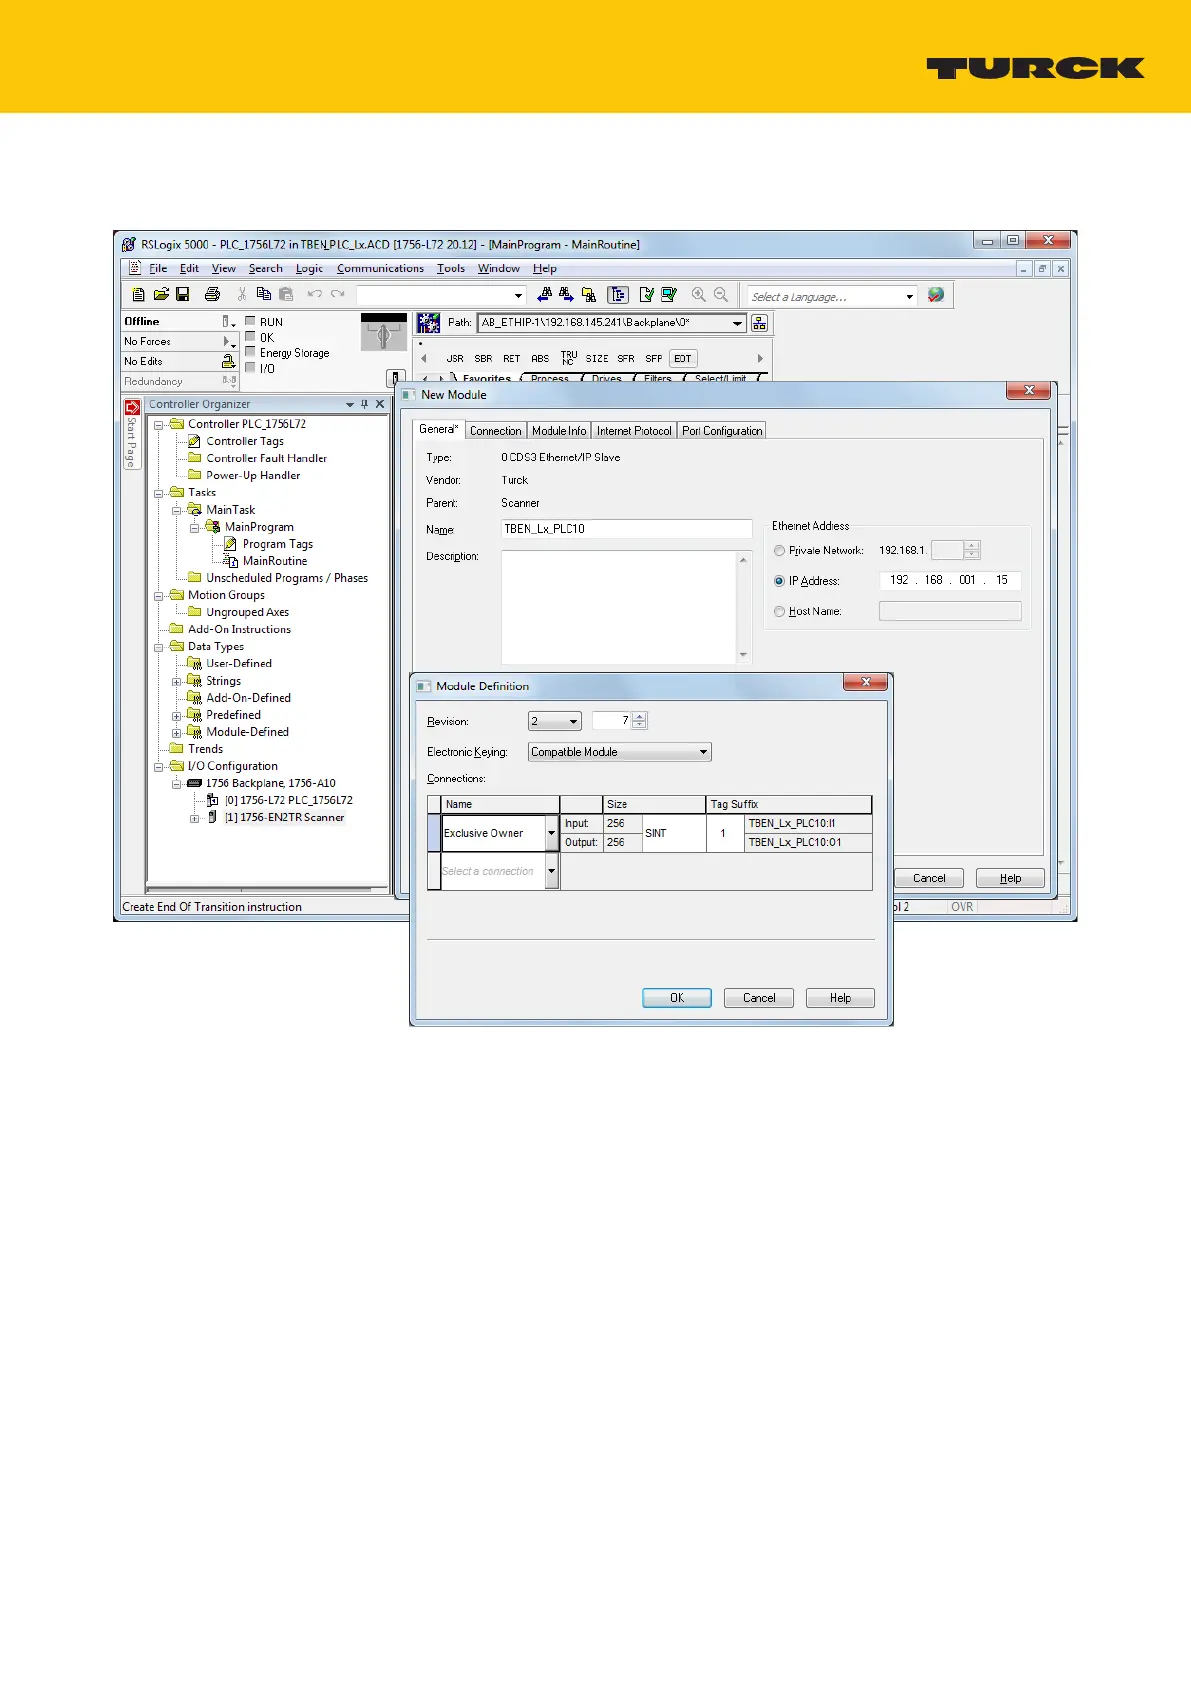The image size is (1191, 1684).
Task: Click the Undo arrow icon
Action: 314,294
